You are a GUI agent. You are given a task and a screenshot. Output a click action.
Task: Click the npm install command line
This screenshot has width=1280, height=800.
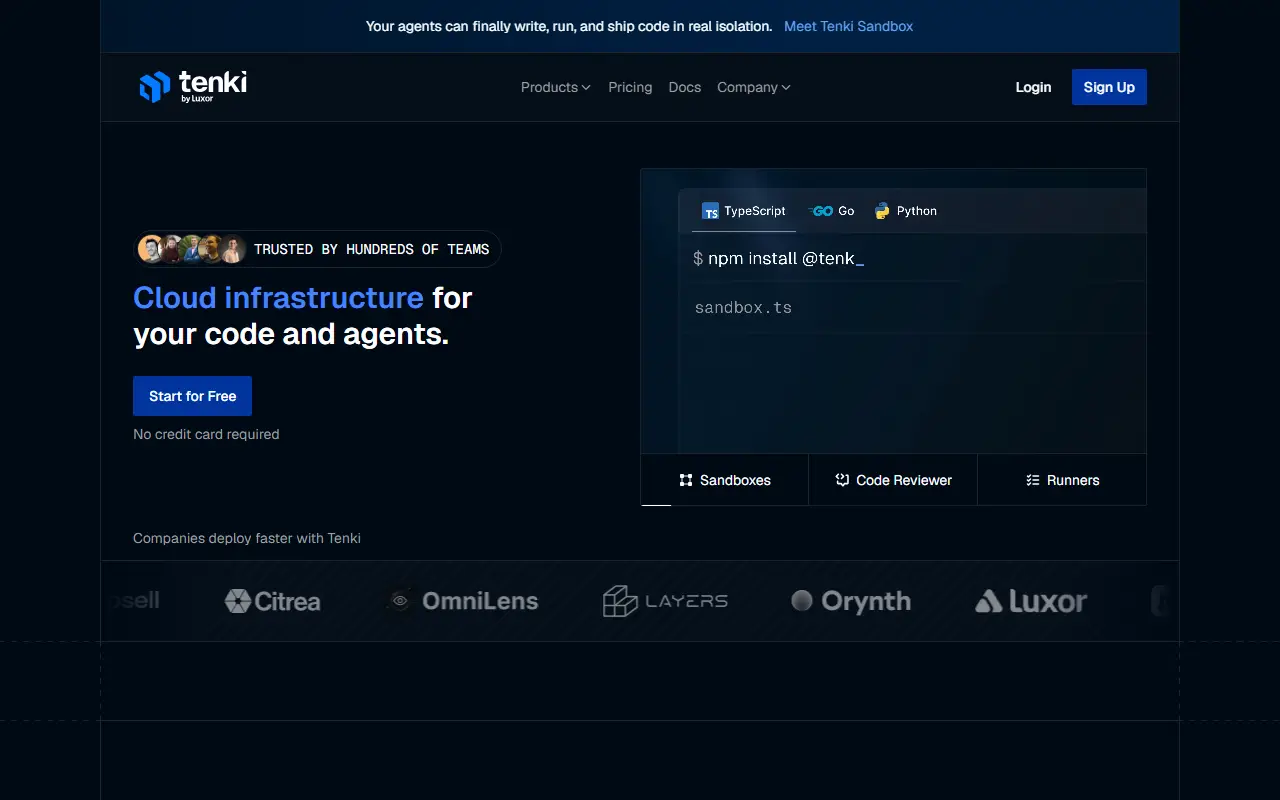click(x=778, y=258)
